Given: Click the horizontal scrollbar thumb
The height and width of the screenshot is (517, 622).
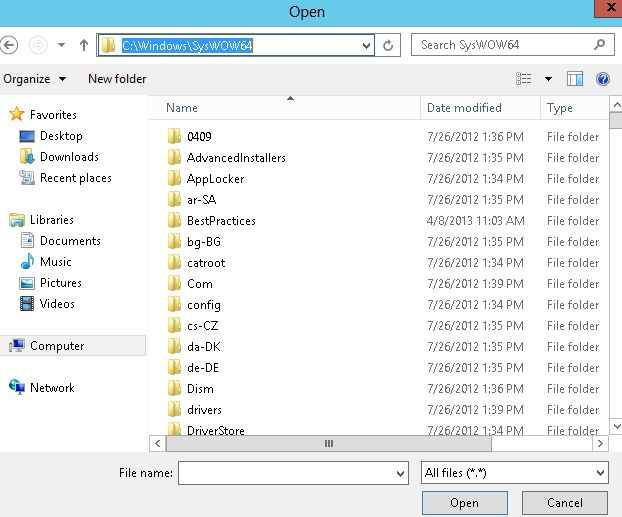Looking at the screenshot, I should [x=328, y=444].
